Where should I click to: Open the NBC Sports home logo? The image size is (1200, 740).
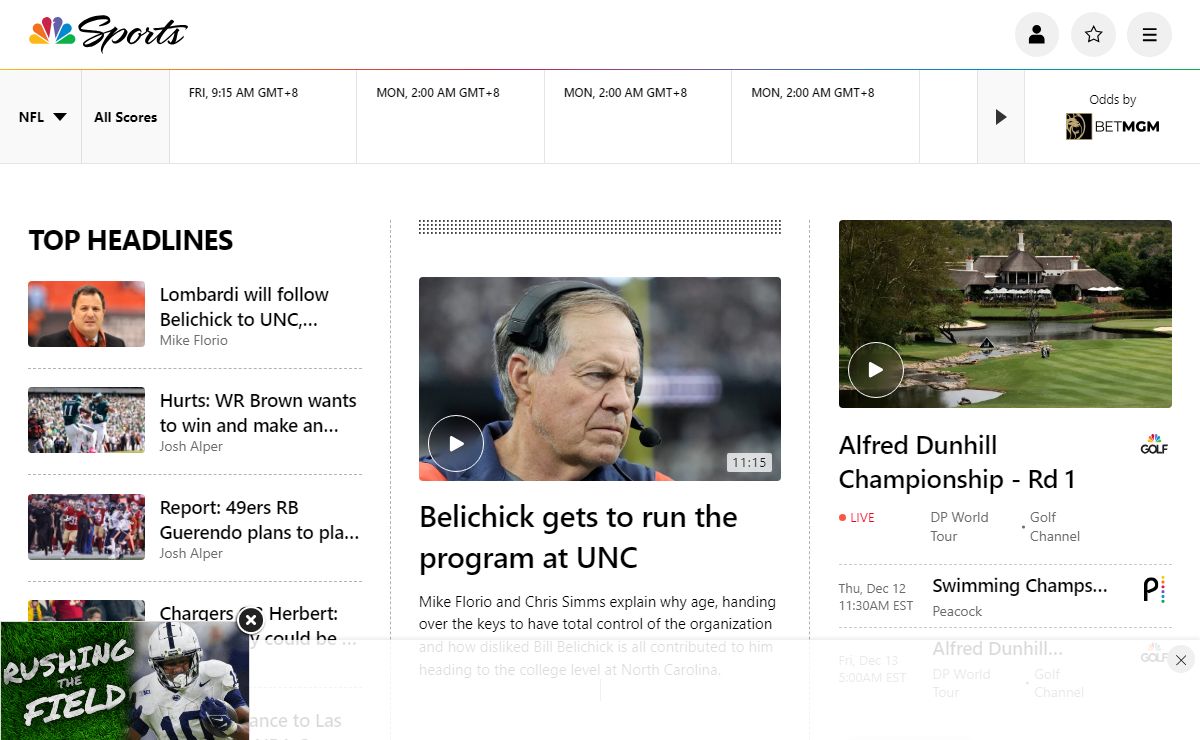[108, 33]
